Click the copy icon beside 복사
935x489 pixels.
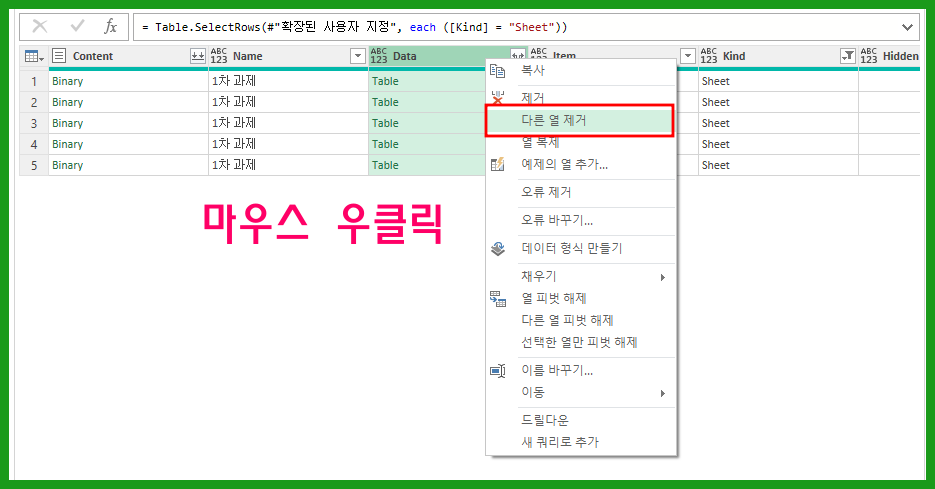pos(497,71)
